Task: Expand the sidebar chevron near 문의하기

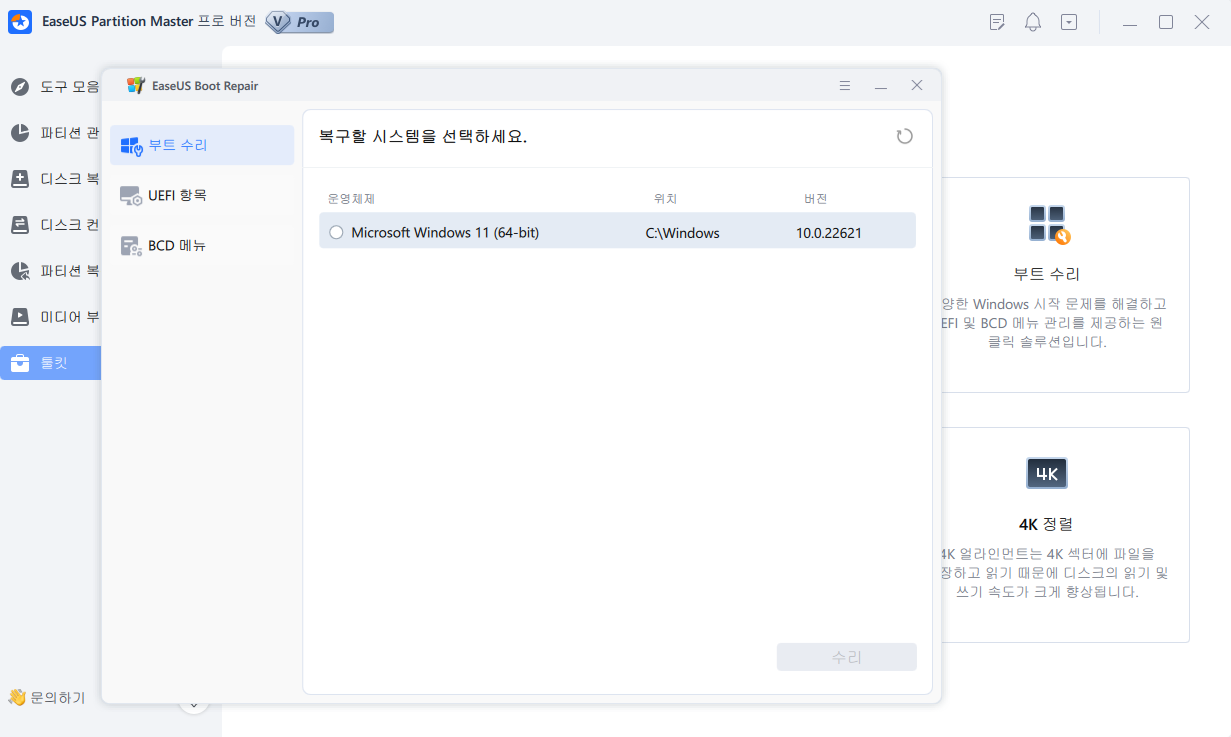Action: pyautogui.click(x=193, y=705)
